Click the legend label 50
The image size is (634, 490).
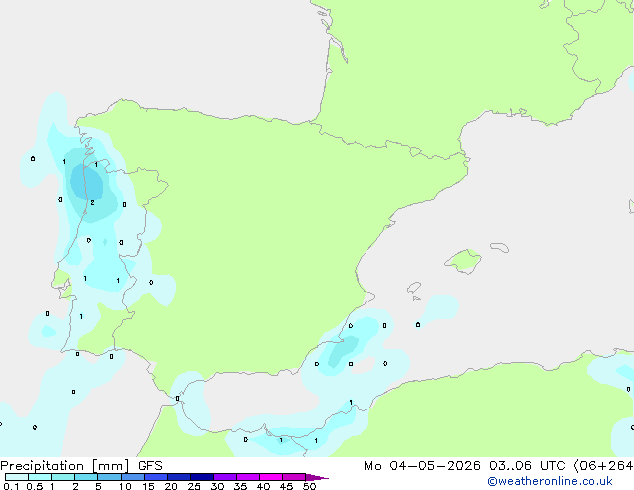(x=309, y=486)
